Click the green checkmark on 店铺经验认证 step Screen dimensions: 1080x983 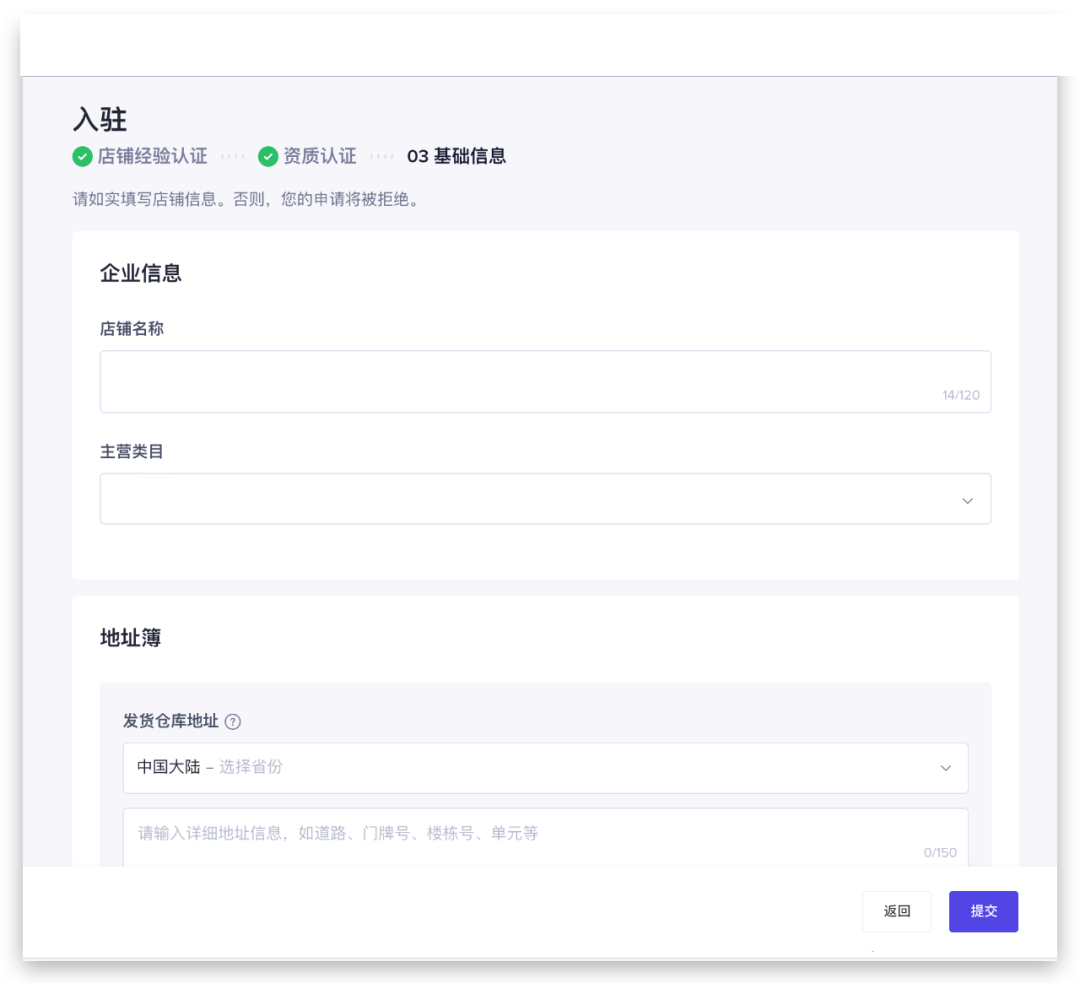[83, 156]
